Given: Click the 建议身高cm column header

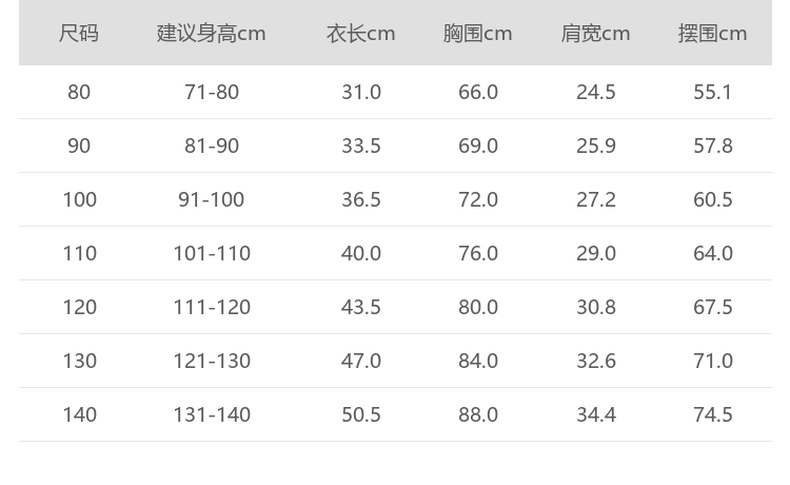Looking at the screenshot, I should click(x=211, y=33).
